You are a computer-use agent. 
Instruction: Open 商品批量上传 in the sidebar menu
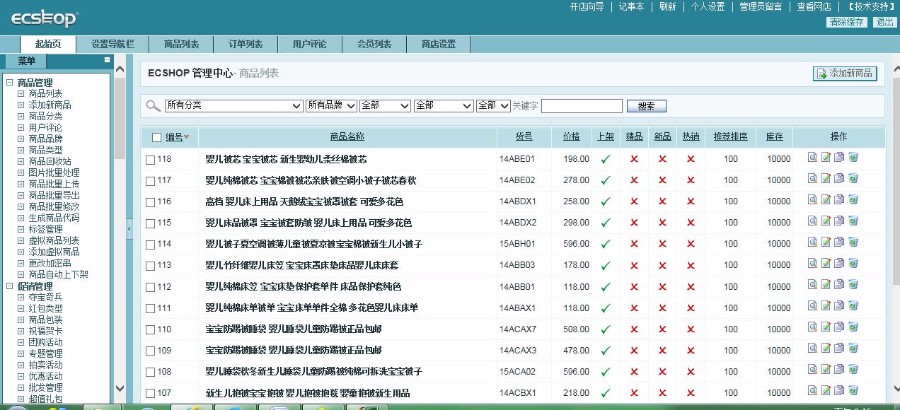click(54, 184)
